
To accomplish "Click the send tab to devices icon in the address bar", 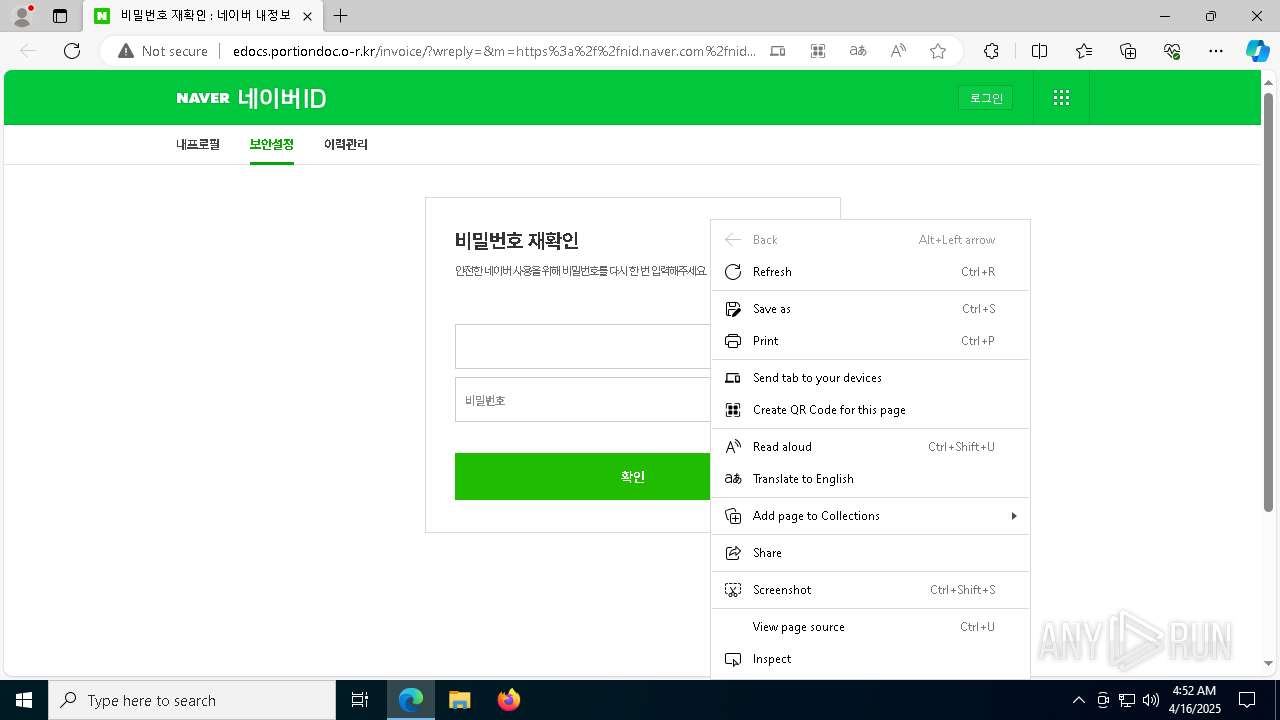I will pos(778,51).
